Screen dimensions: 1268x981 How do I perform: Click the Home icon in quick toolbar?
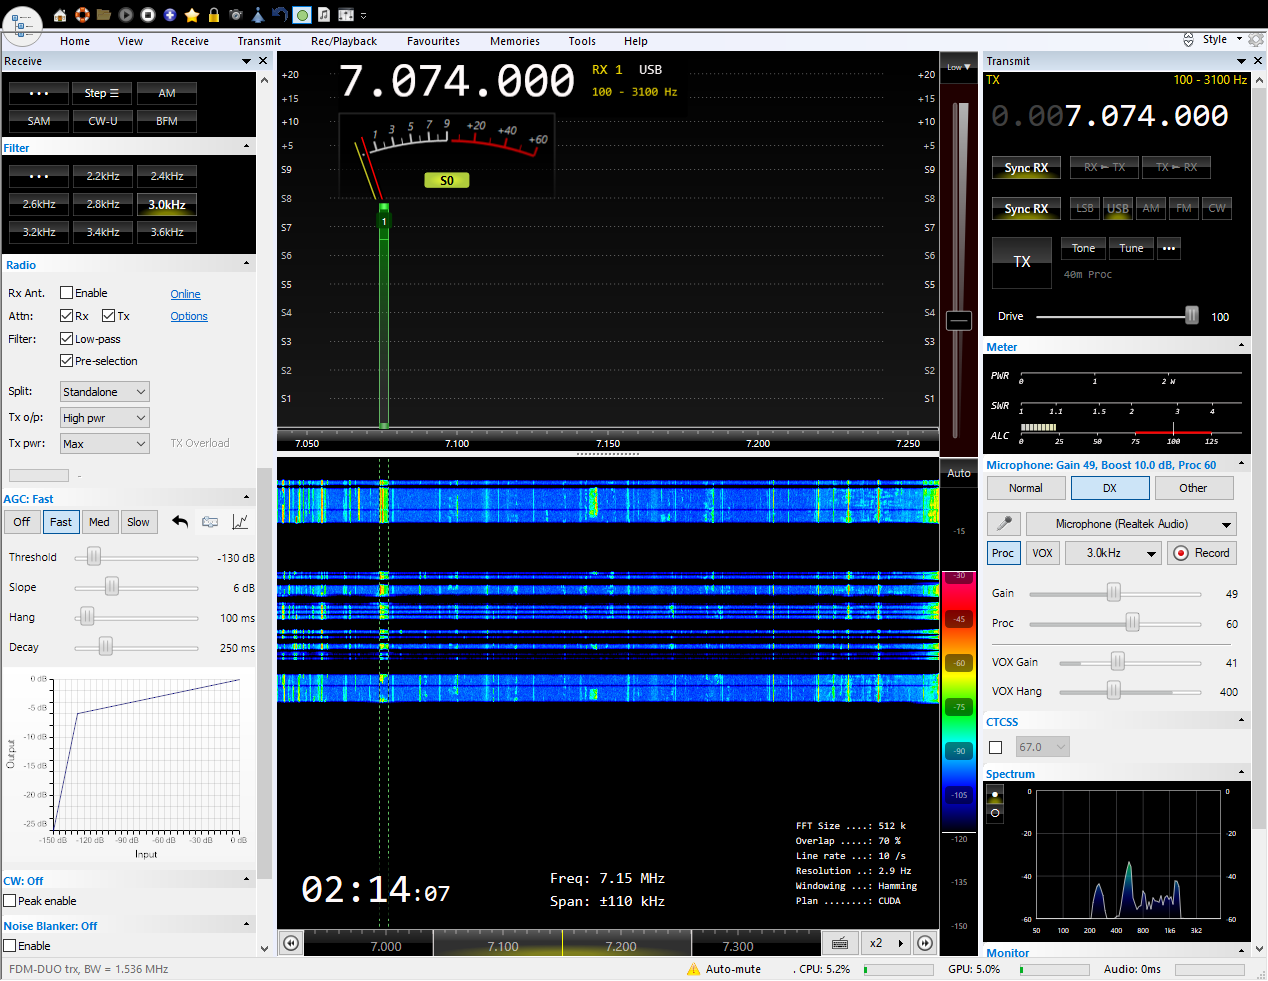pos(60,15)
